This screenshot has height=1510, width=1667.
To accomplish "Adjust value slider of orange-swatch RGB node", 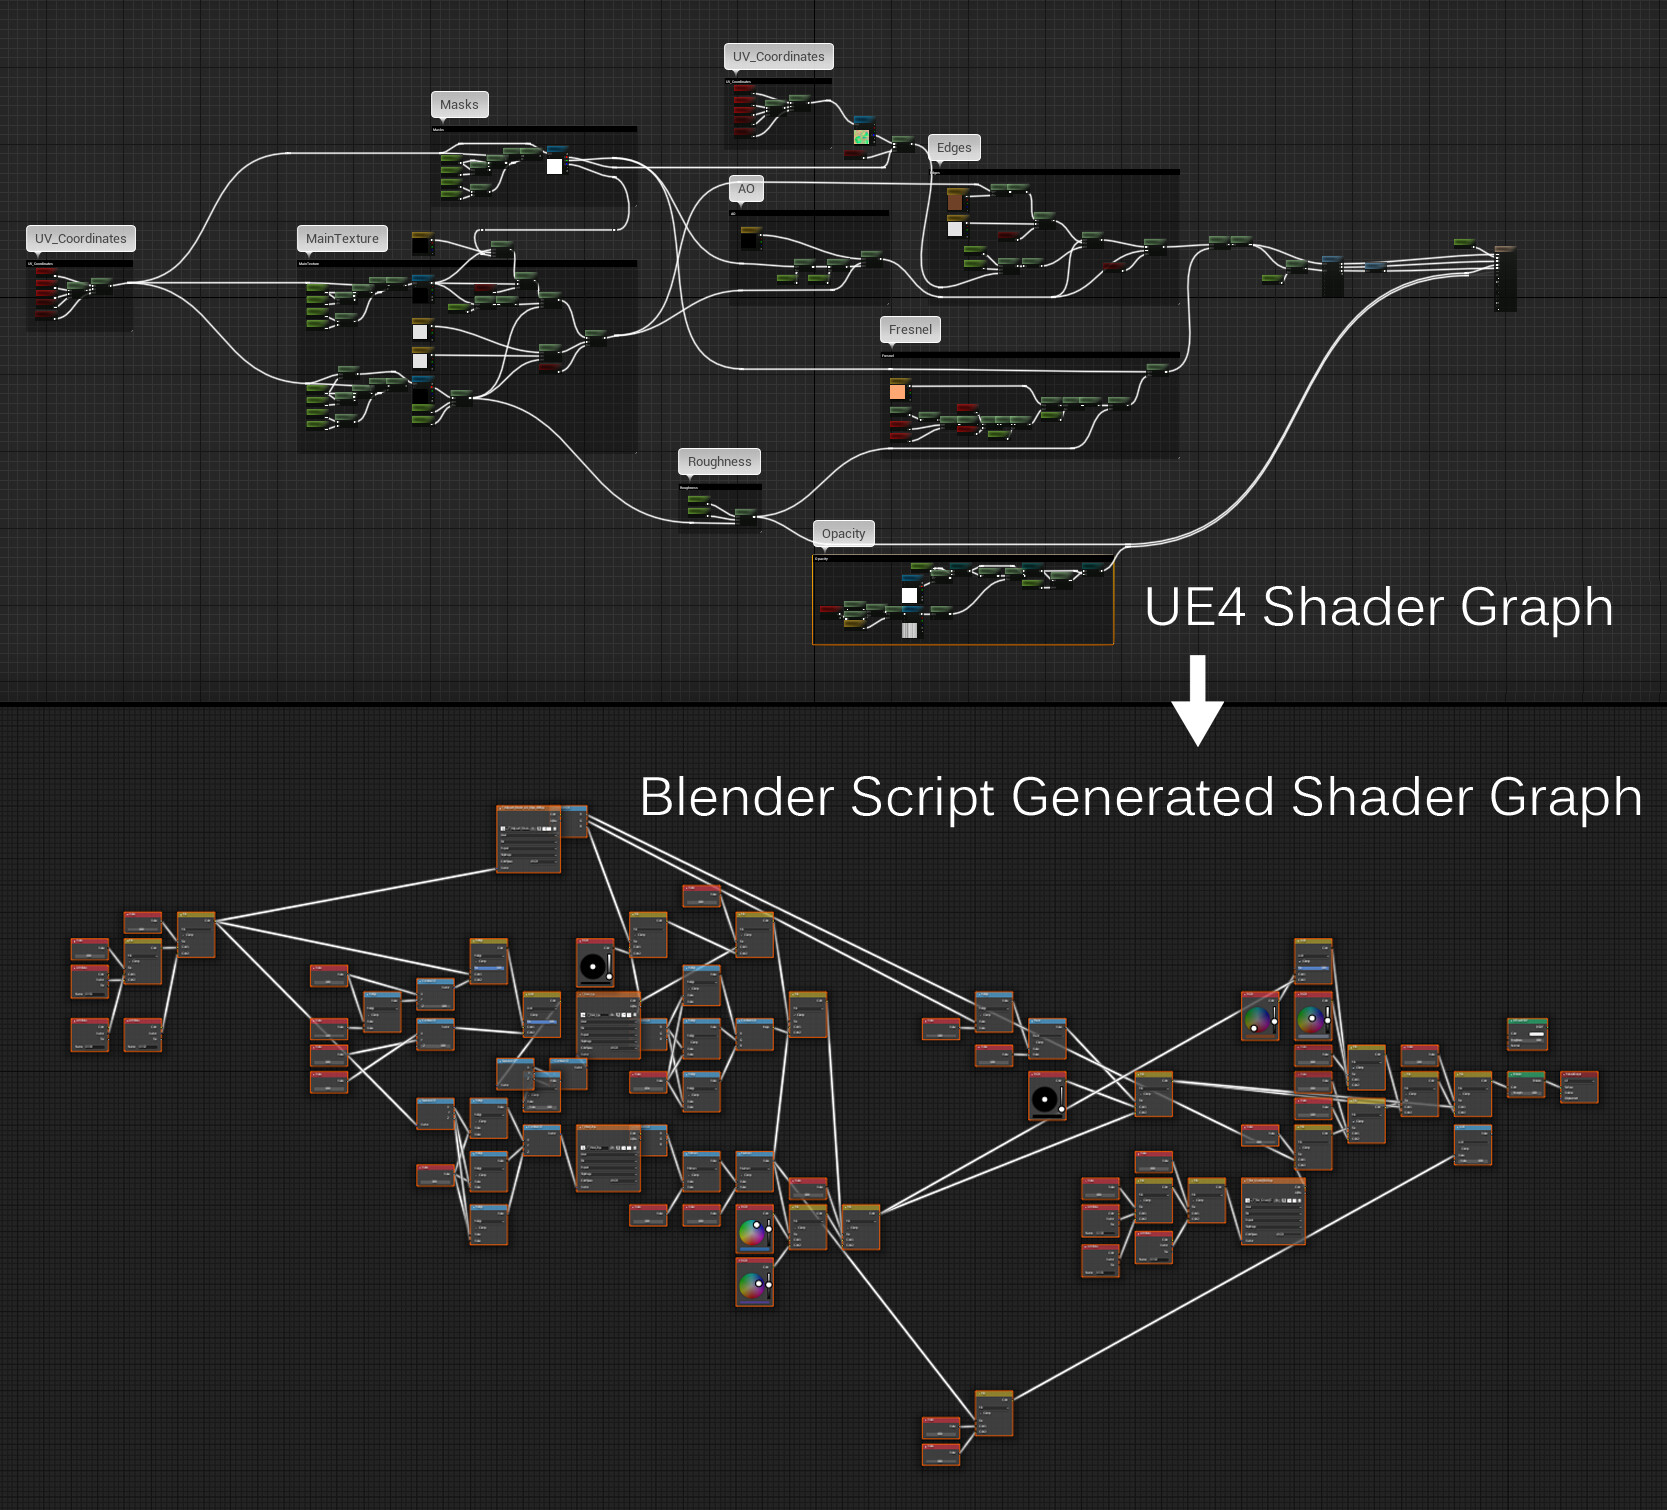I will 1274,1018.
